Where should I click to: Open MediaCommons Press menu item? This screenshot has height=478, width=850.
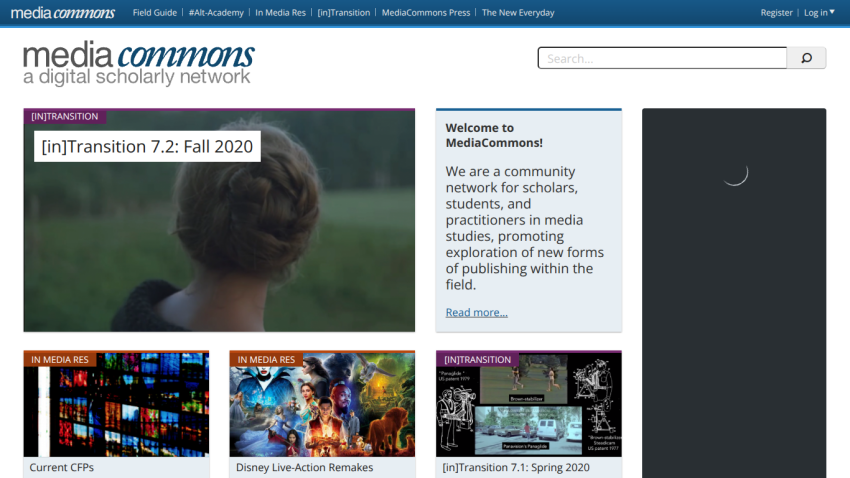[426, 12]
